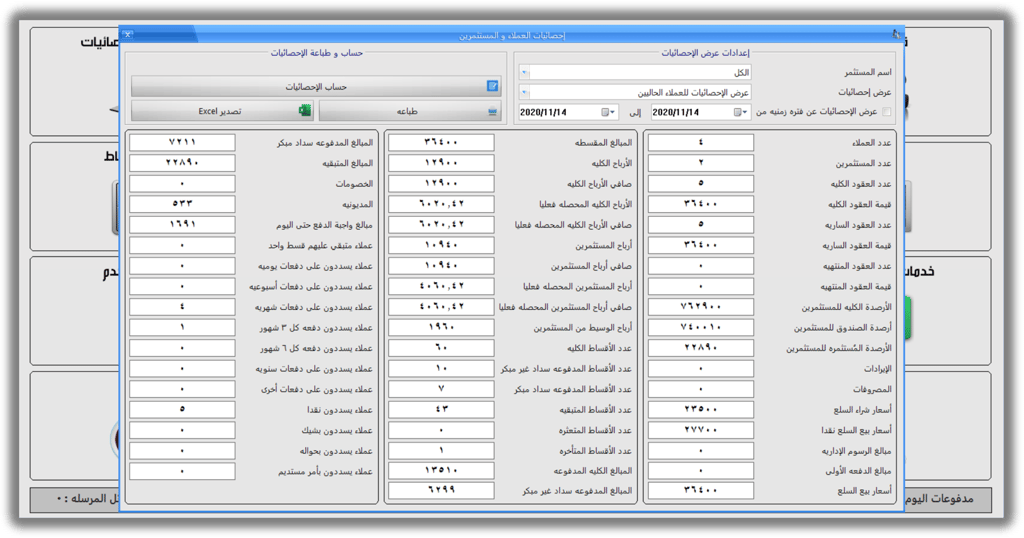
Task: Select the أرصدة الصندوق للمستثمرين value field
Action: 701,327
